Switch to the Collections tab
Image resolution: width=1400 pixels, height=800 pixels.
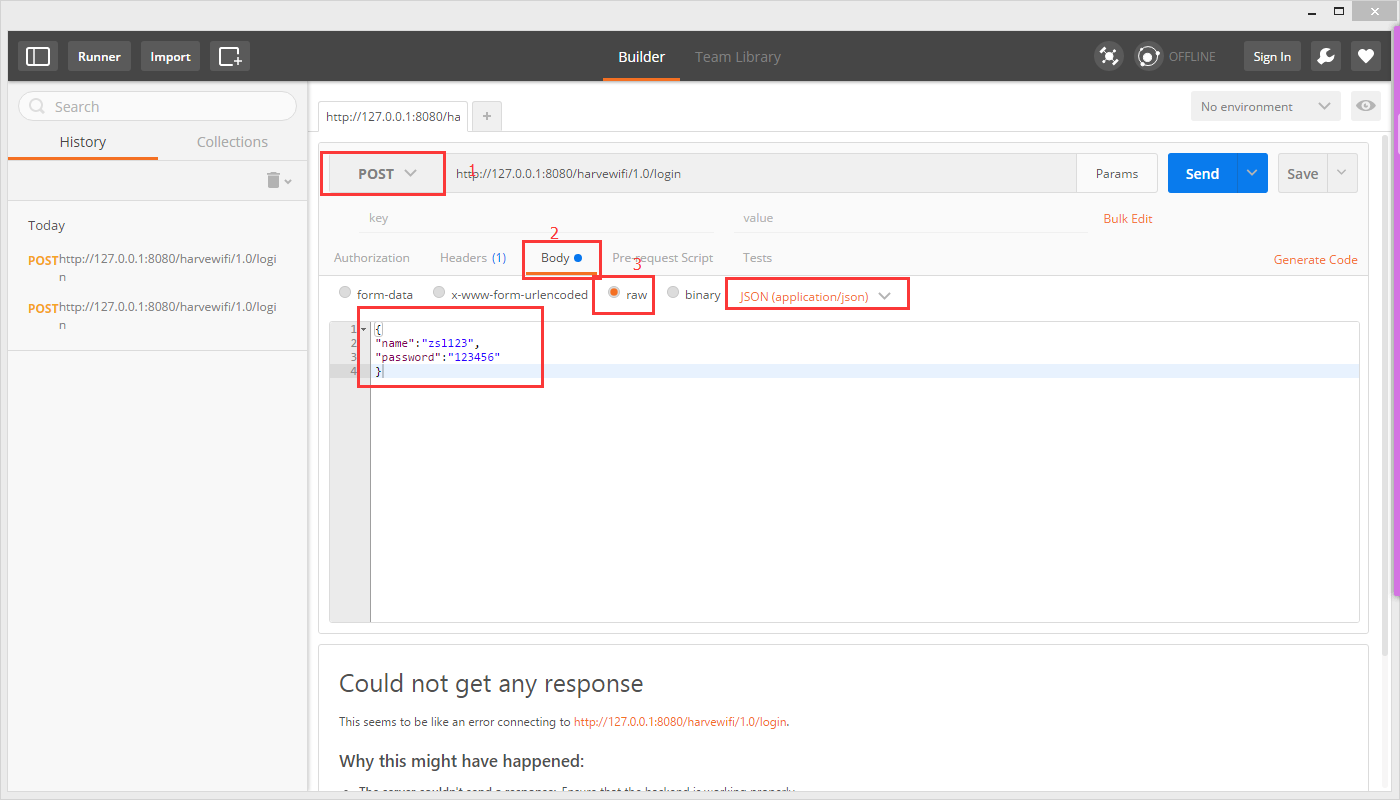(232, 142)
